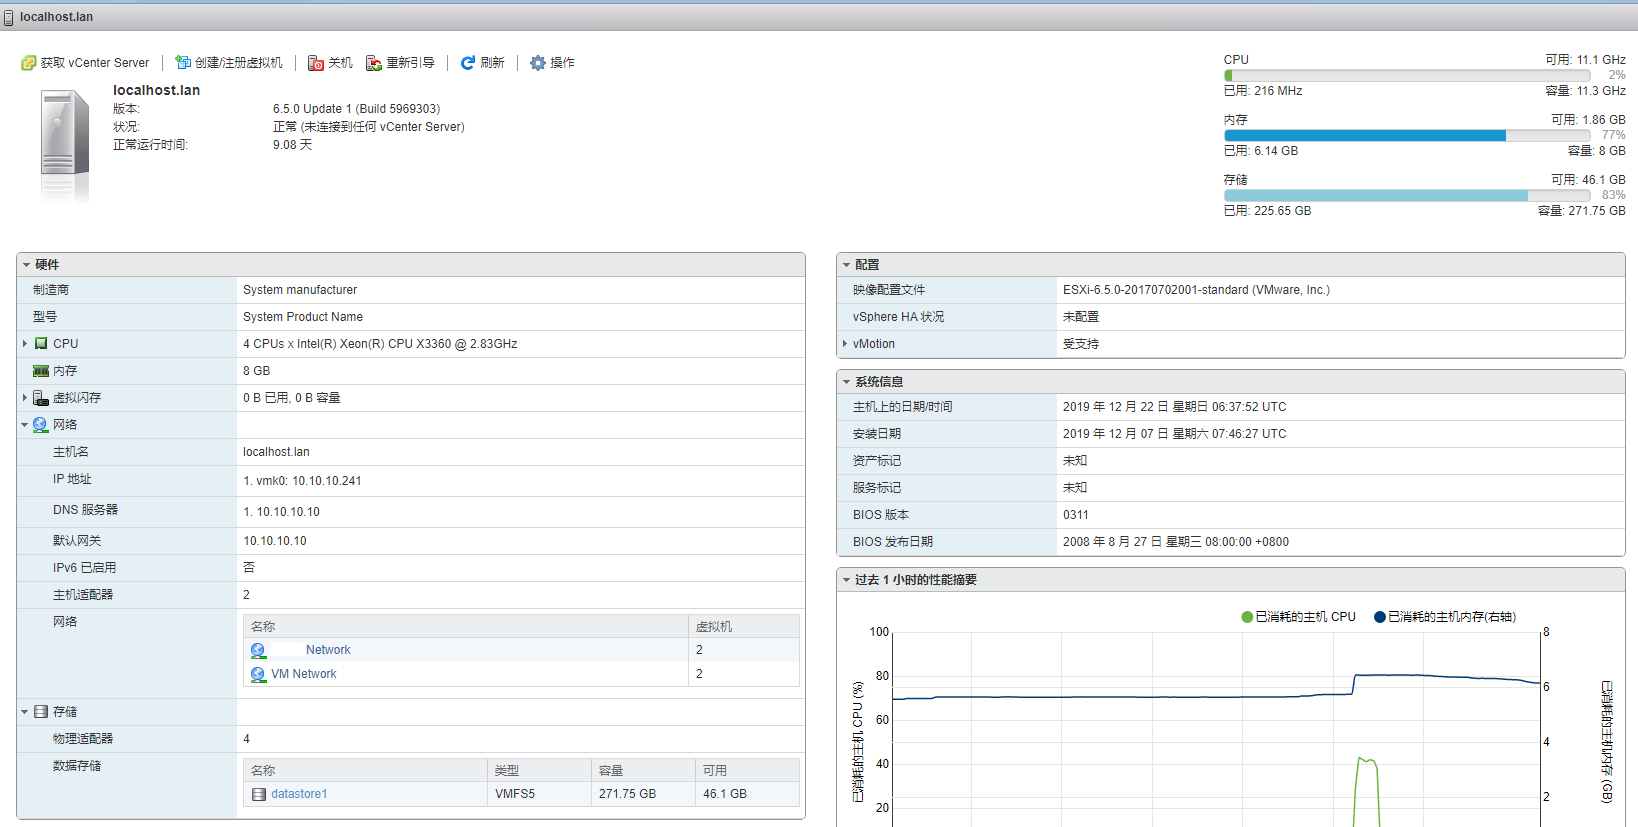The image size is (1638, 827).
Task: Click the datastore1 disk icon
Action: [259, 794]
